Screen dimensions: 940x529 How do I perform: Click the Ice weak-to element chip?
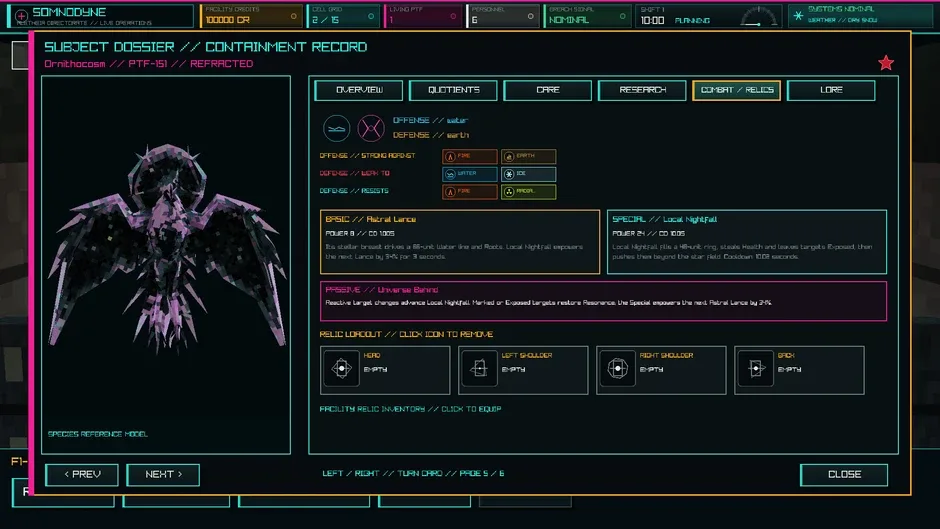pos(529,174)
